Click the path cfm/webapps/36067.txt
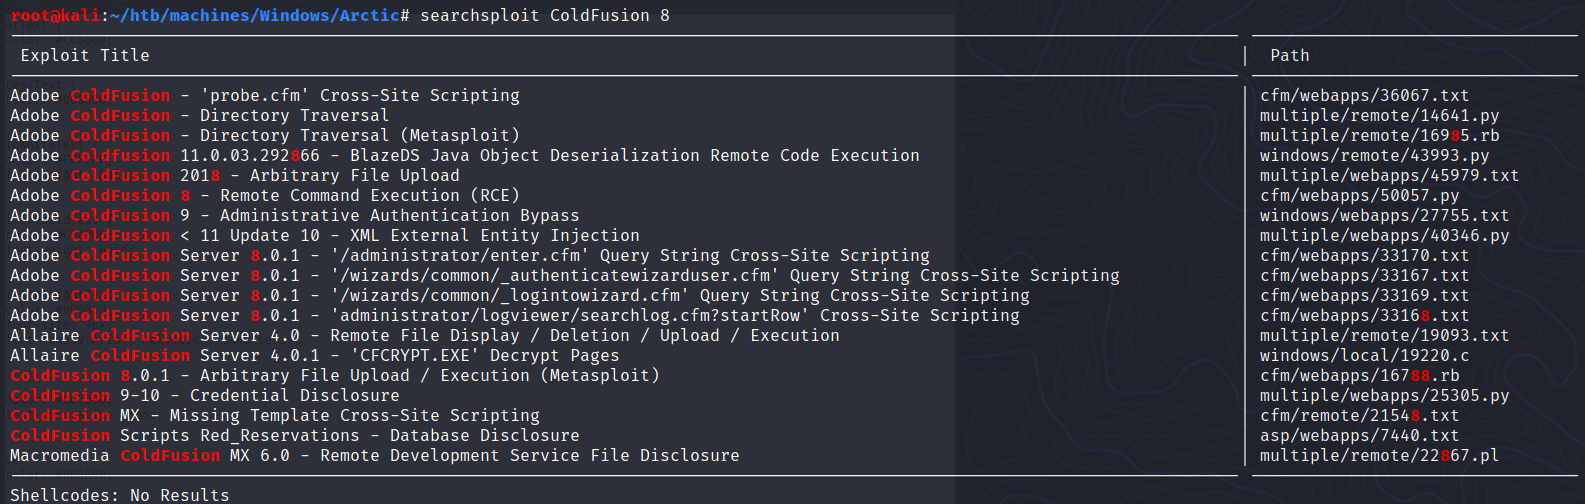The width and height of the screenshot is (1585, 504). point(1364,96)
